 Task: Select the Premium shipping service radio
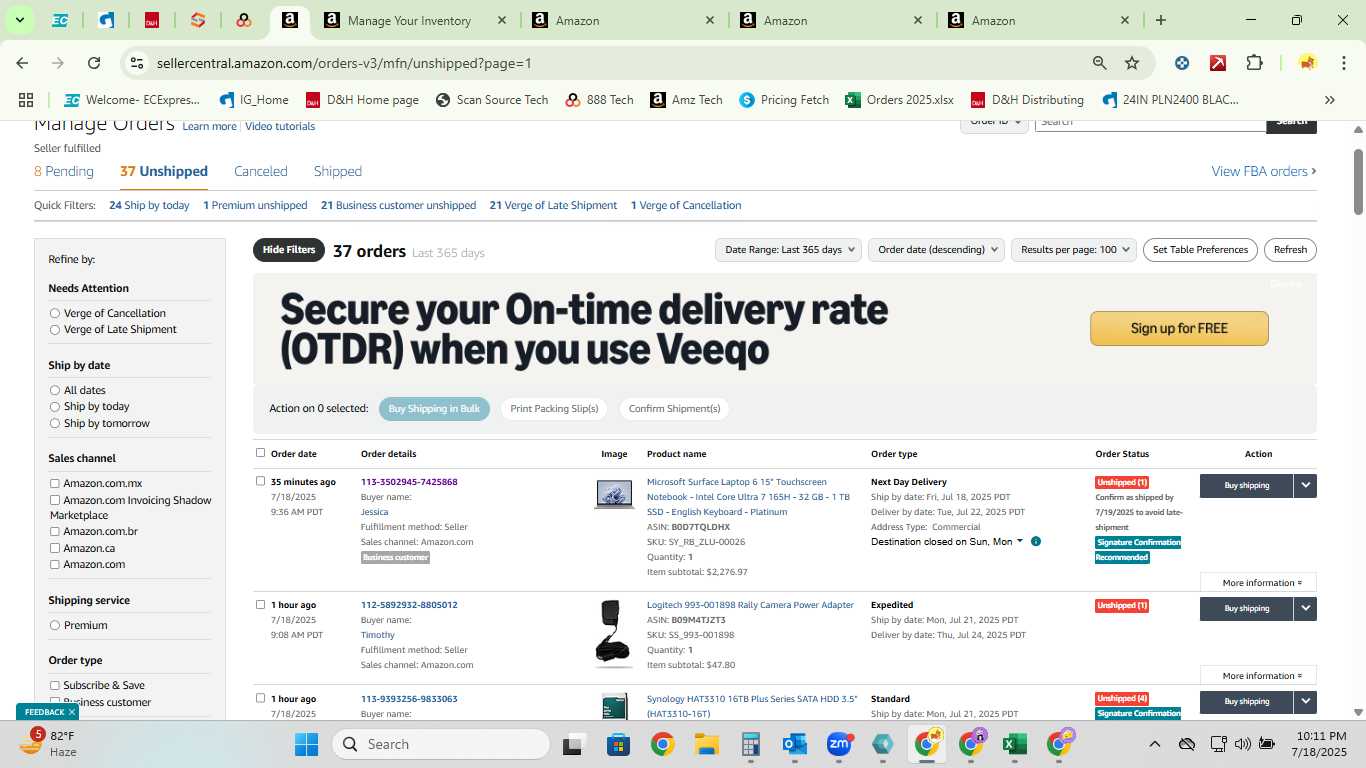(55, 625)
